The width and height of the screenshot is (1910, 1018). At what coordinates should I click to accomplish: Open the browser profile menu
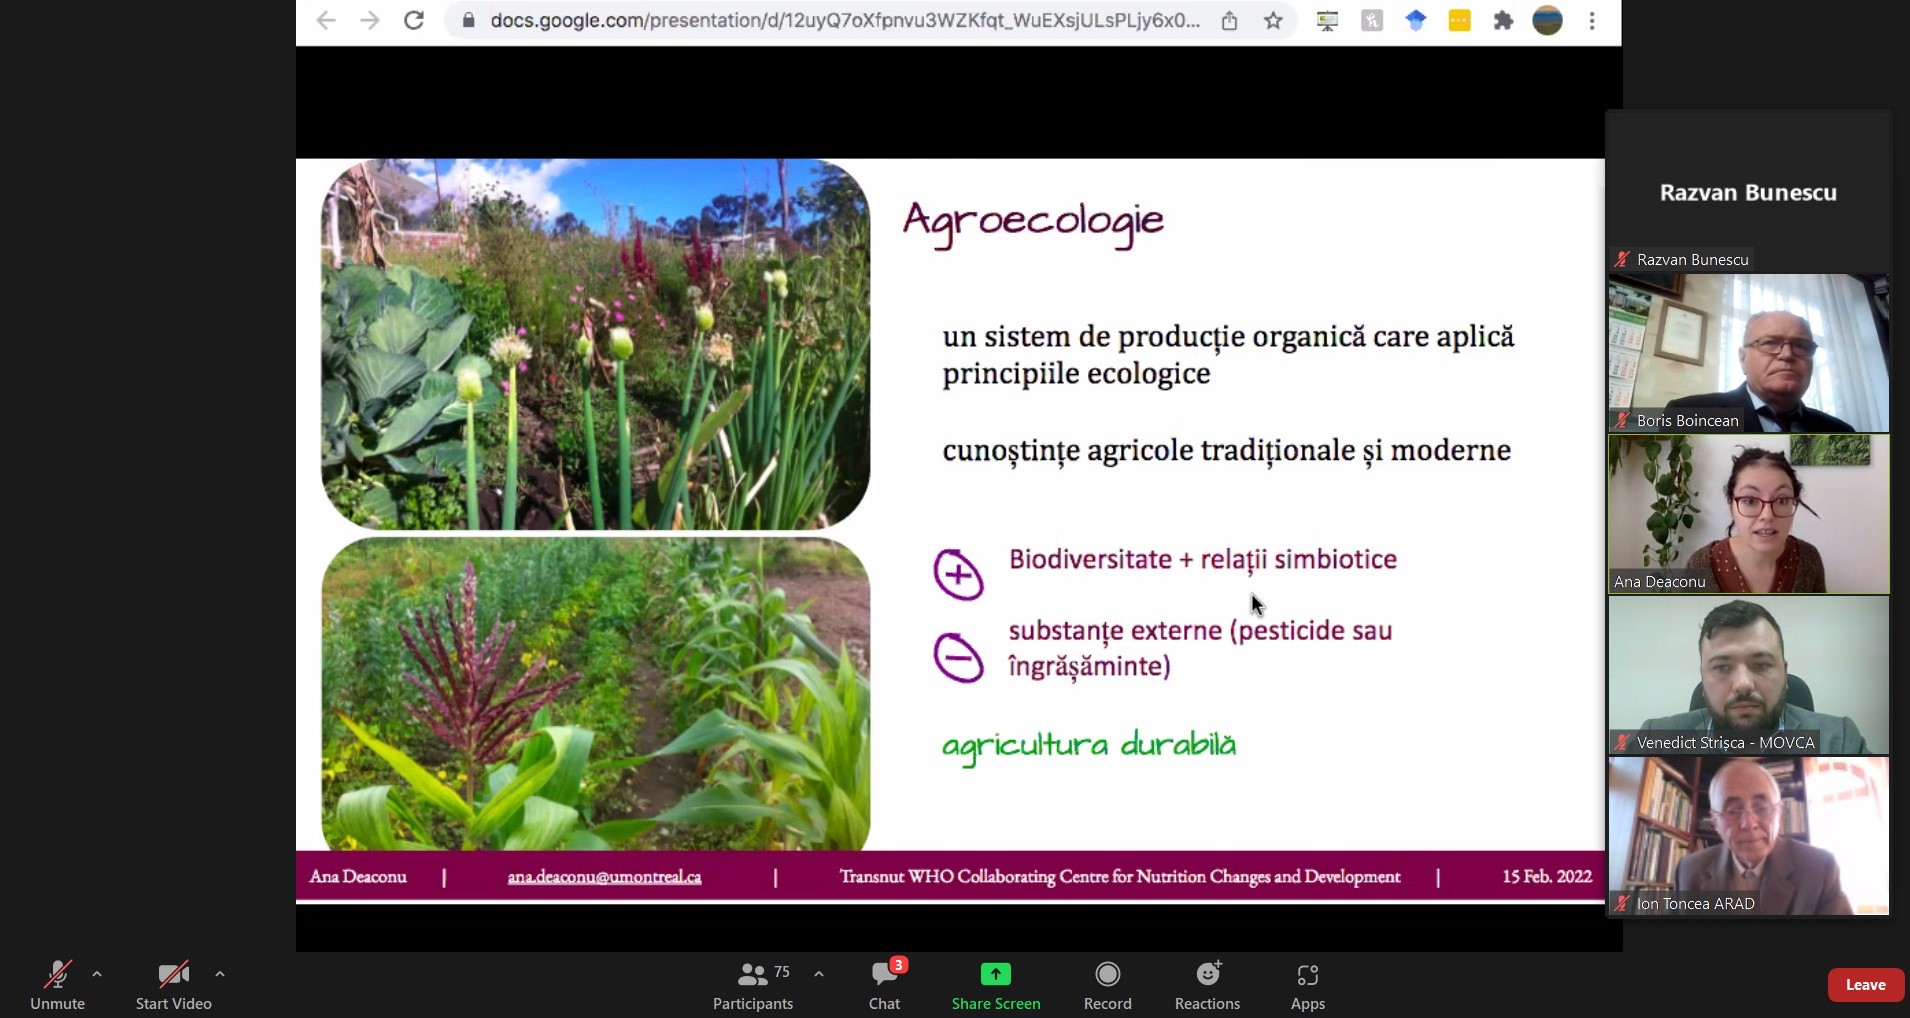click(1548, 20)
